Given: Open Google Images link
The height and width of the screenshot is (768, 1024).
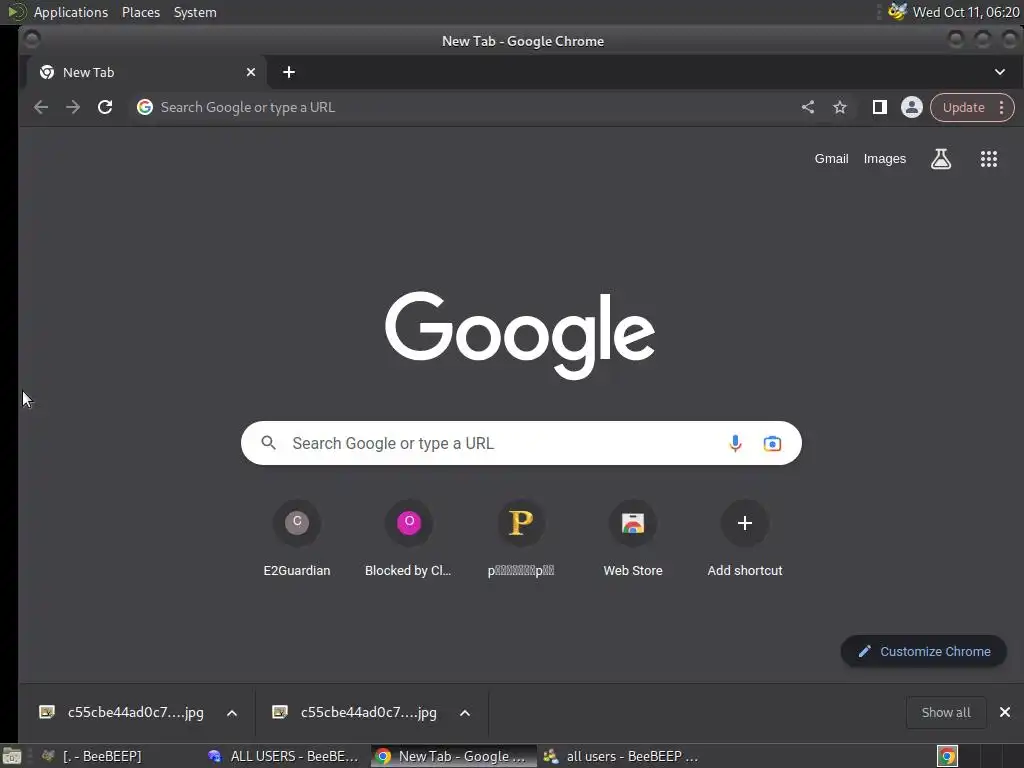Looking at the screenshot, I should pyautogui.click(x=884, y=159).
